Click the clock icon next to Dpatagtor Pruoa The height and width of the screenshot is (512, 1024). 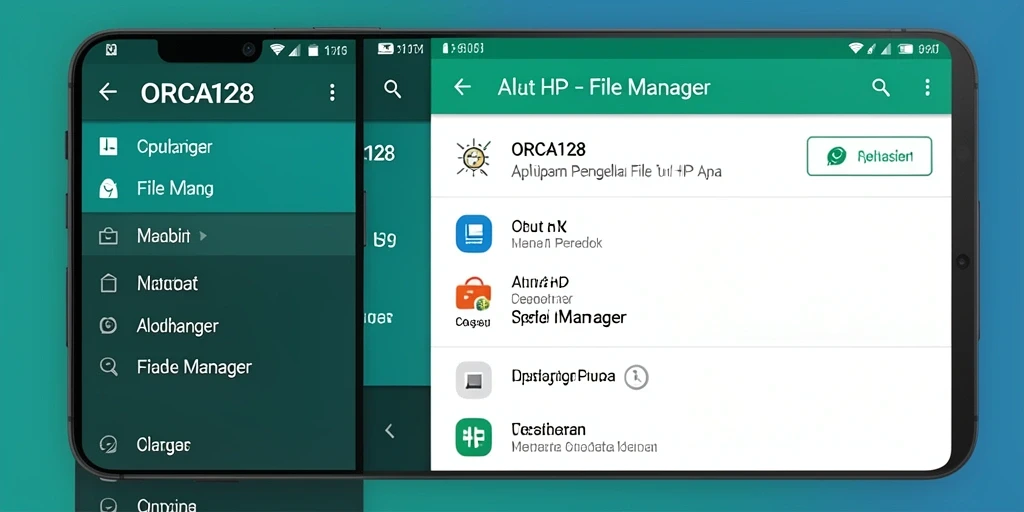[x=636, y=377]
